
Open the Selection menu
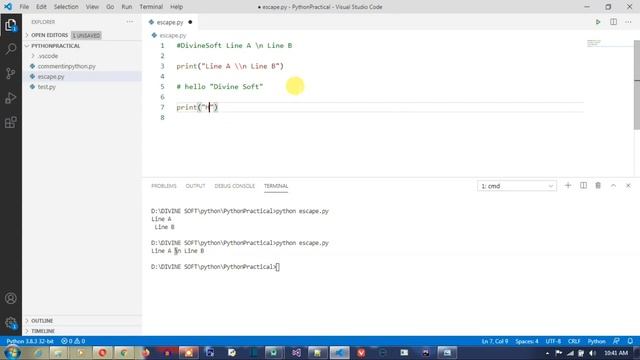click(x=66, y=7)
